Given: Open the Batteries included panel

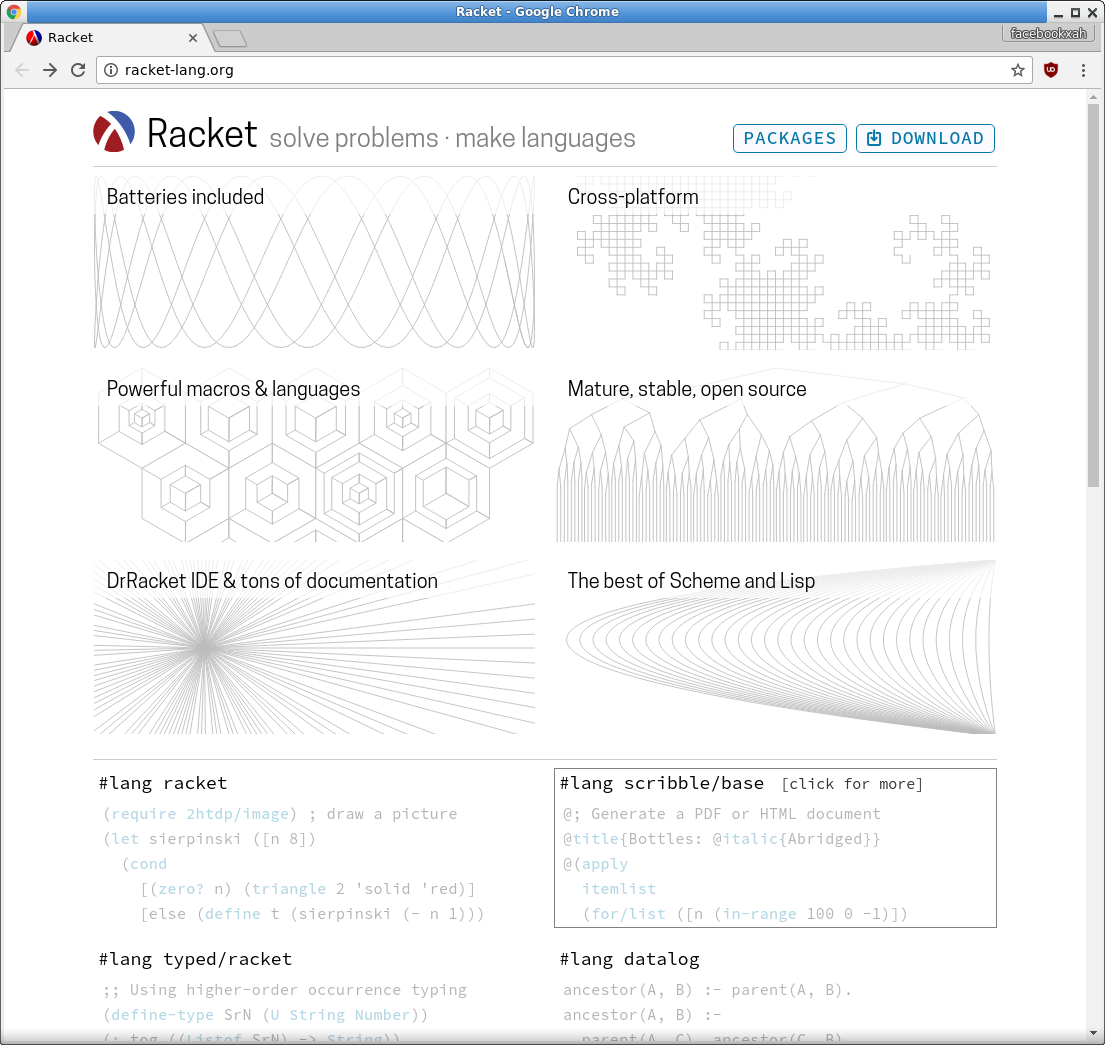Looking at the screenshot, I should (314, 262).
